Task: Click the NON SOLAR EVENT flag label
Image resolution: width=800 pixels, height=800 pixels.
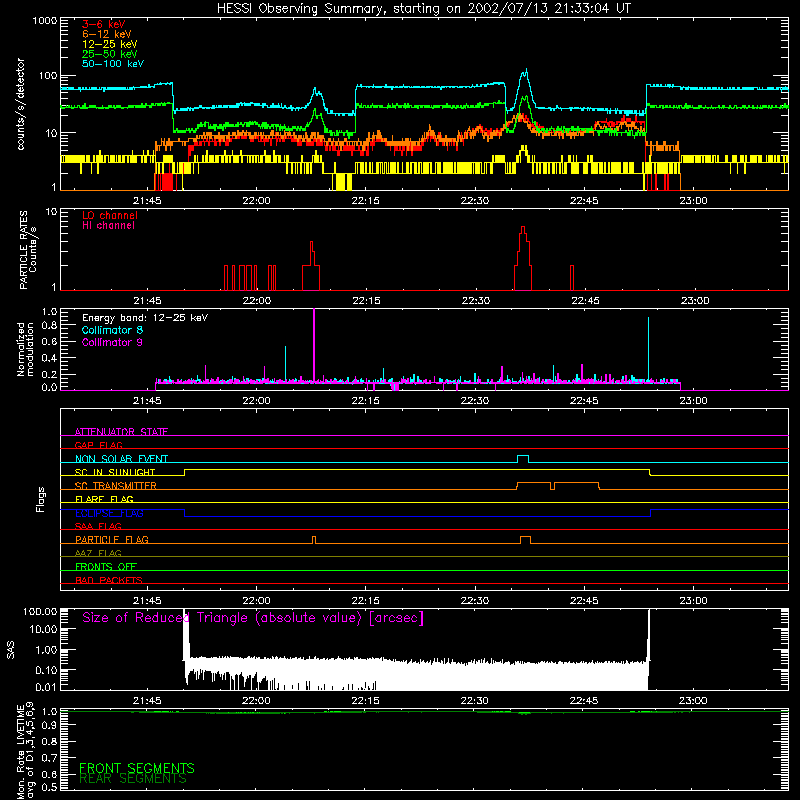Action: 121,459
